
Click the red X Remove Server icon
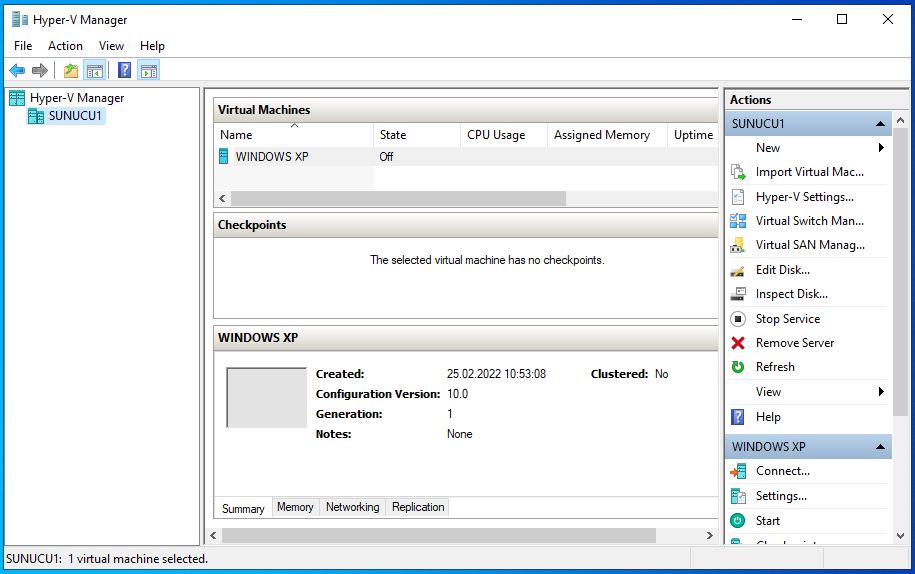point(738,343)
